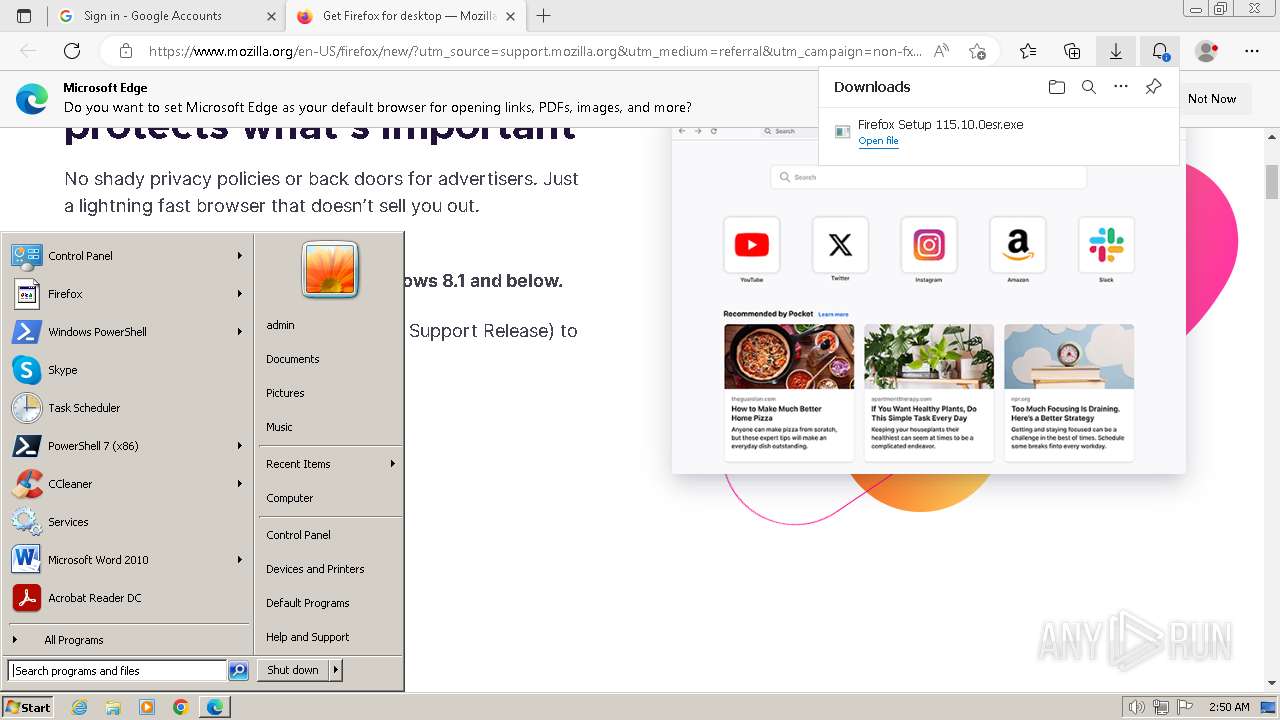1280x720 pixels.
Task: Click the Shut down button
Action: [293, 670]
